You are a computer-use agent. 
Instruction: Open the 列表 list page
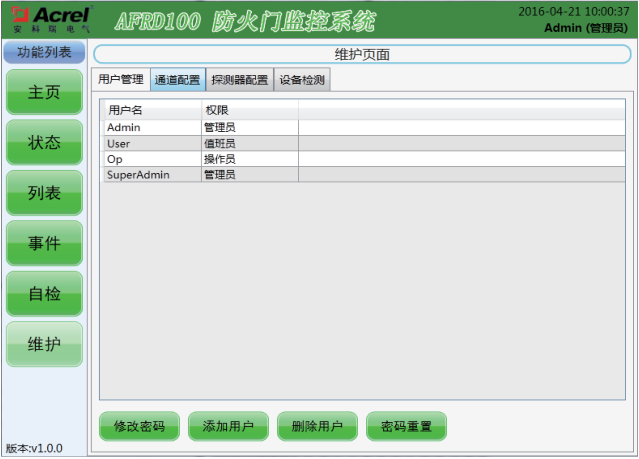pyautogui.click(x=44, y=193)
